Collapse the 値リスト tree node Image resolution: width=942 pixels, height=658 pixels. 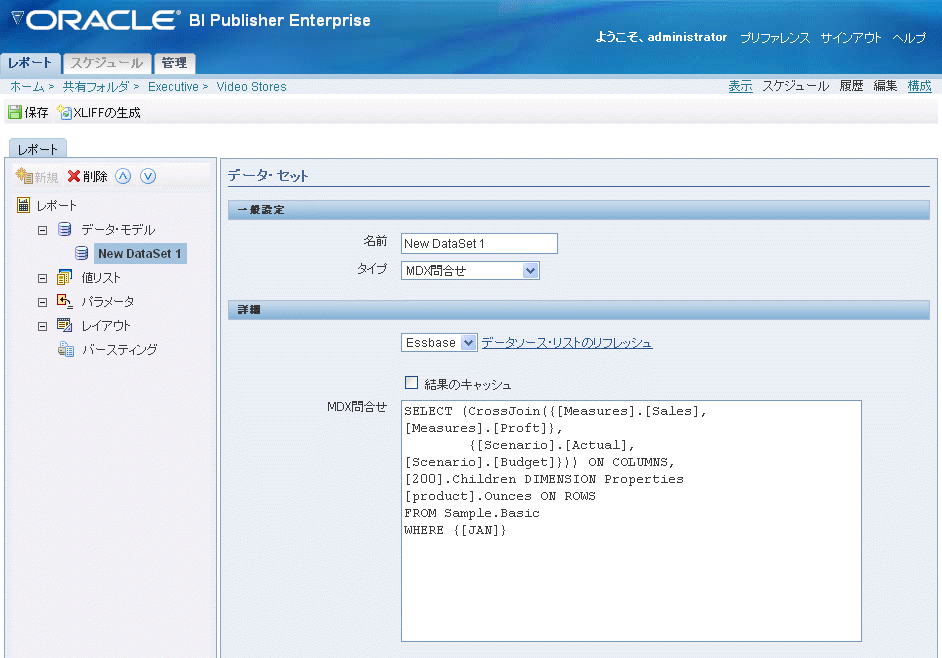[x=42, y=278]
